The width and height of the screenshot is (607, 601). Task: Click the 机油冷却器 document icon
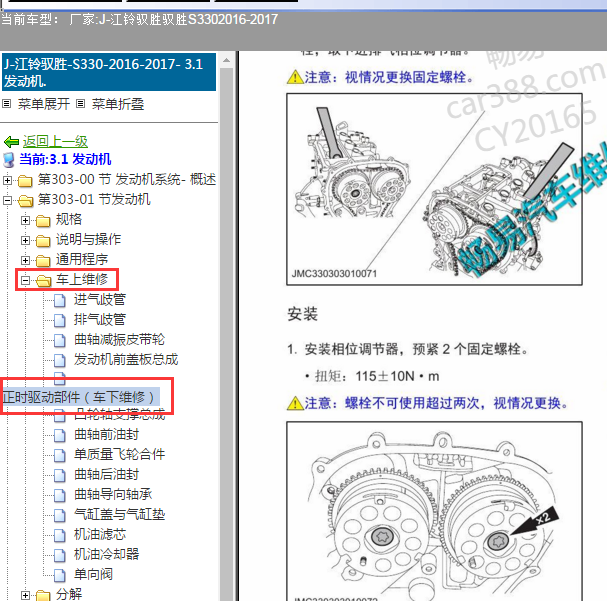60,555
